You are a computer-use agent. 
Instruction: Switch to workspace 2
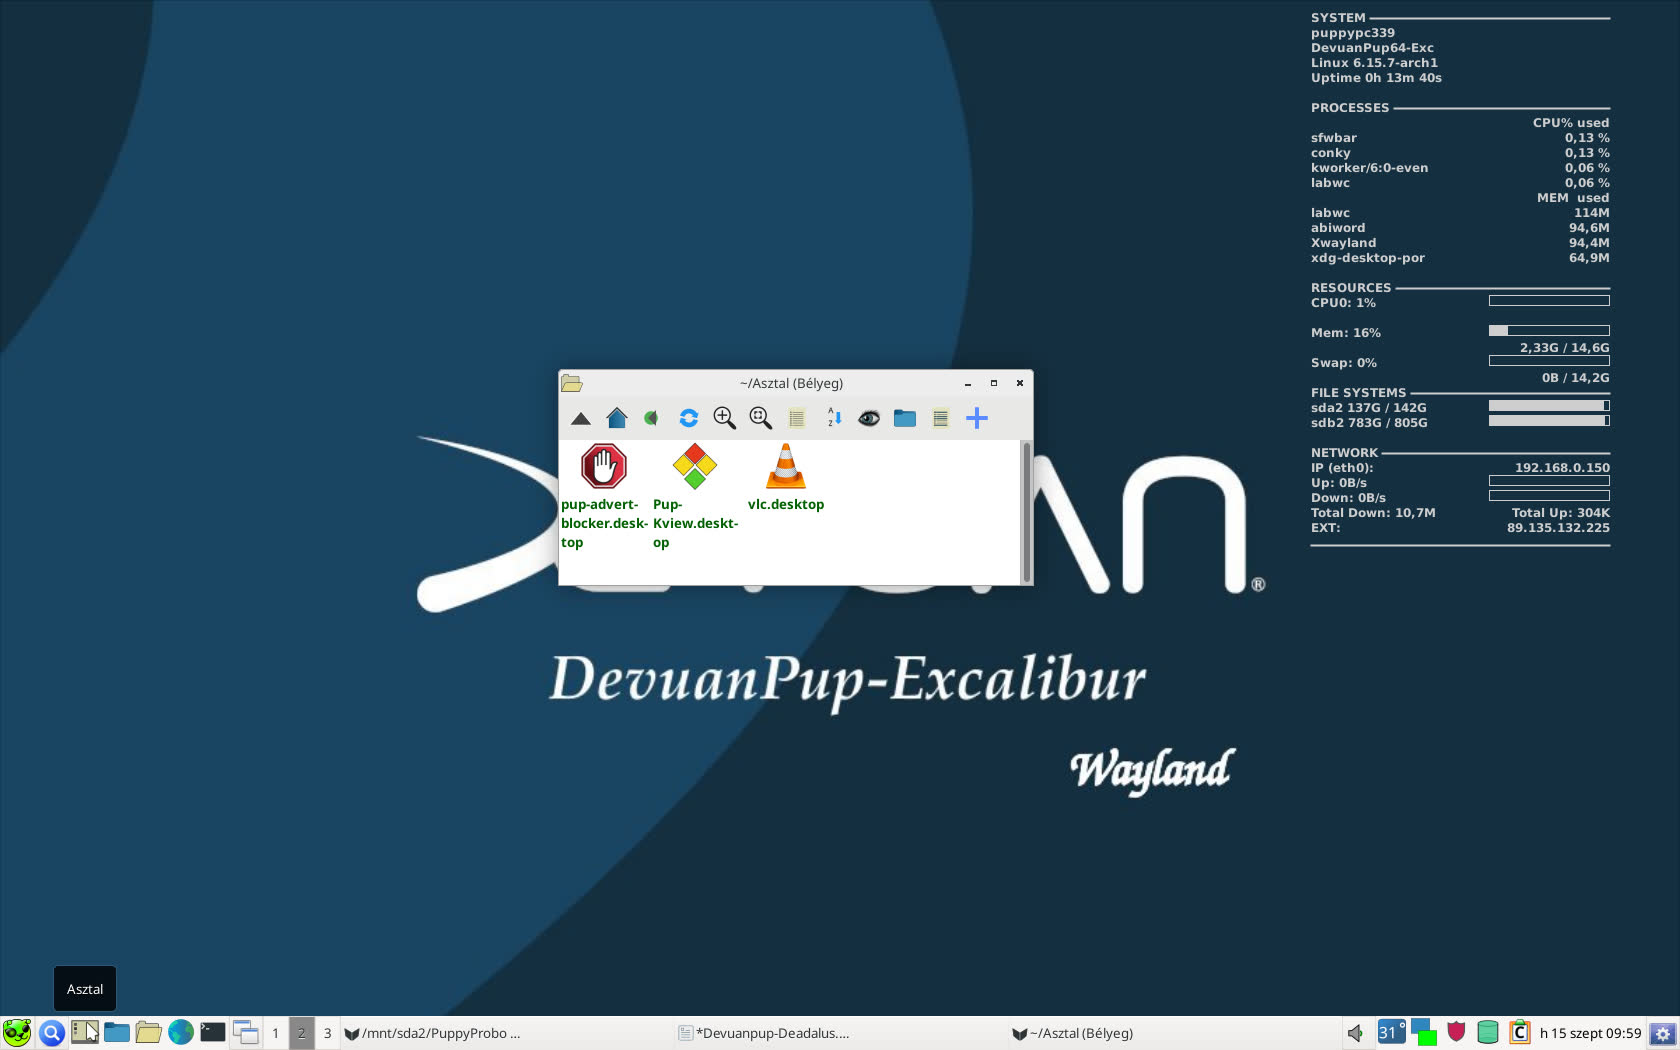pyautogui.click(x=301, y=1033)
